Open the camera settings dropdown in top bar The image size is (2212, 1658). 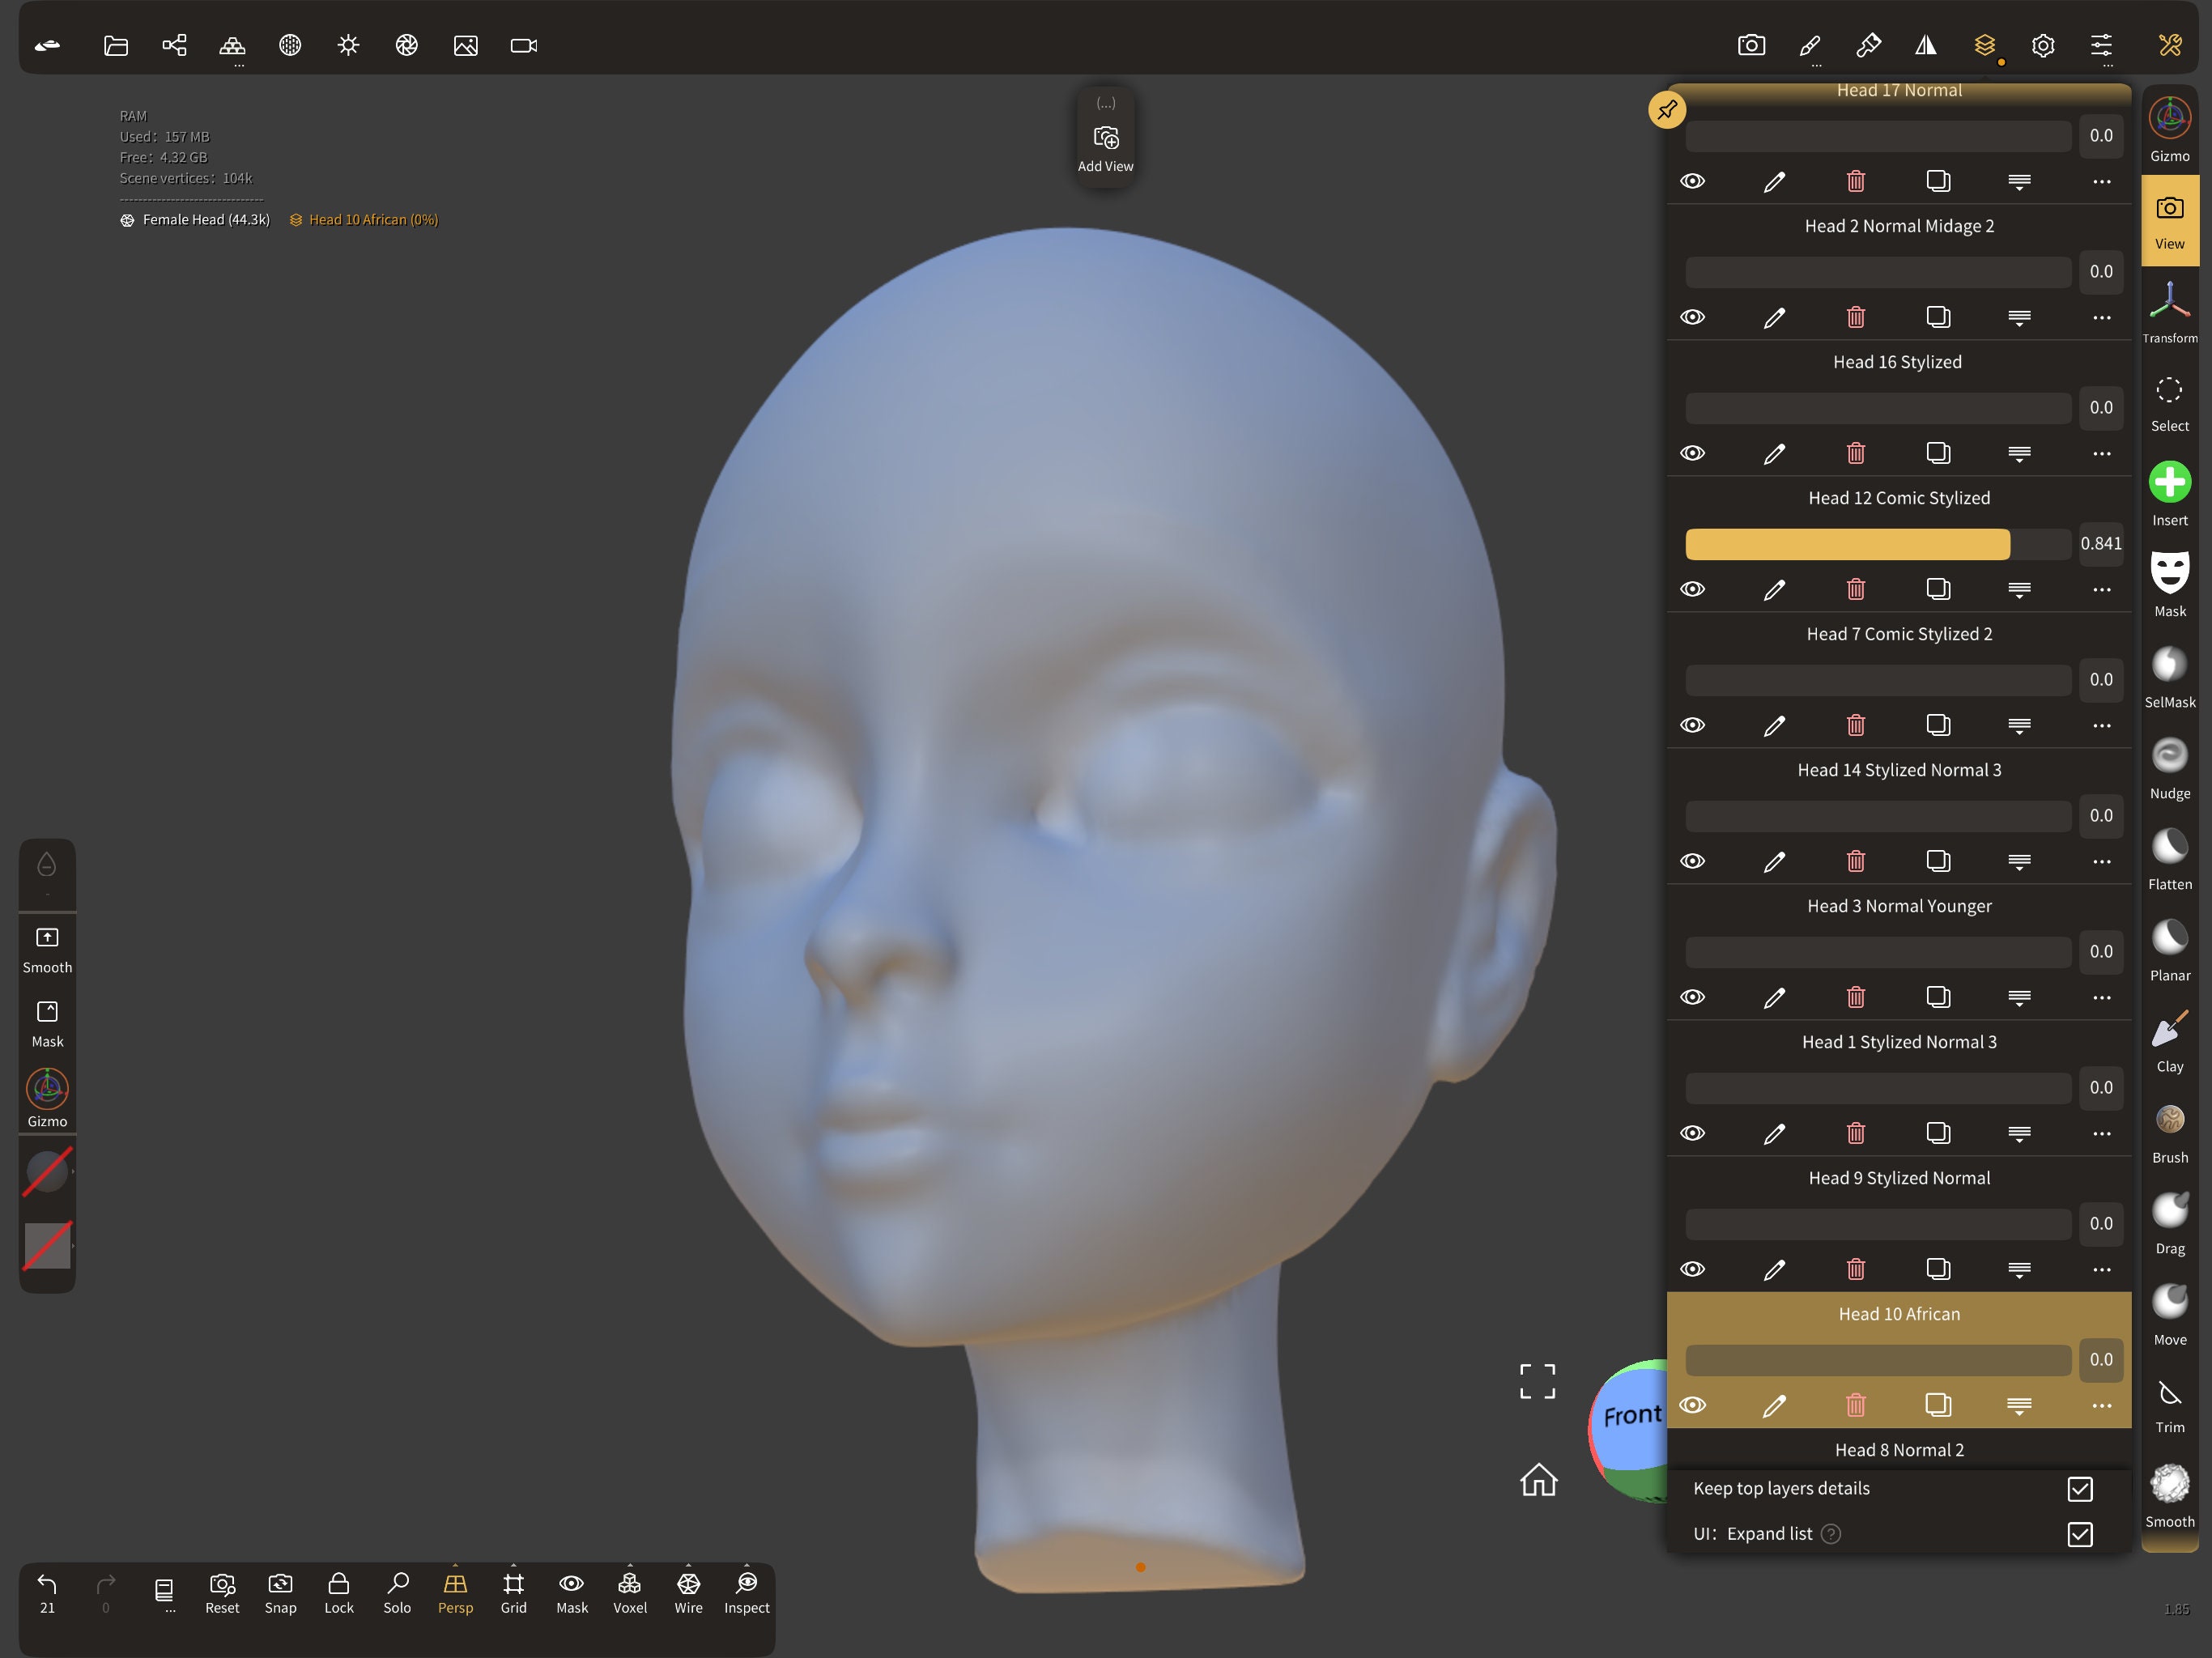[x=1752, y=45]
